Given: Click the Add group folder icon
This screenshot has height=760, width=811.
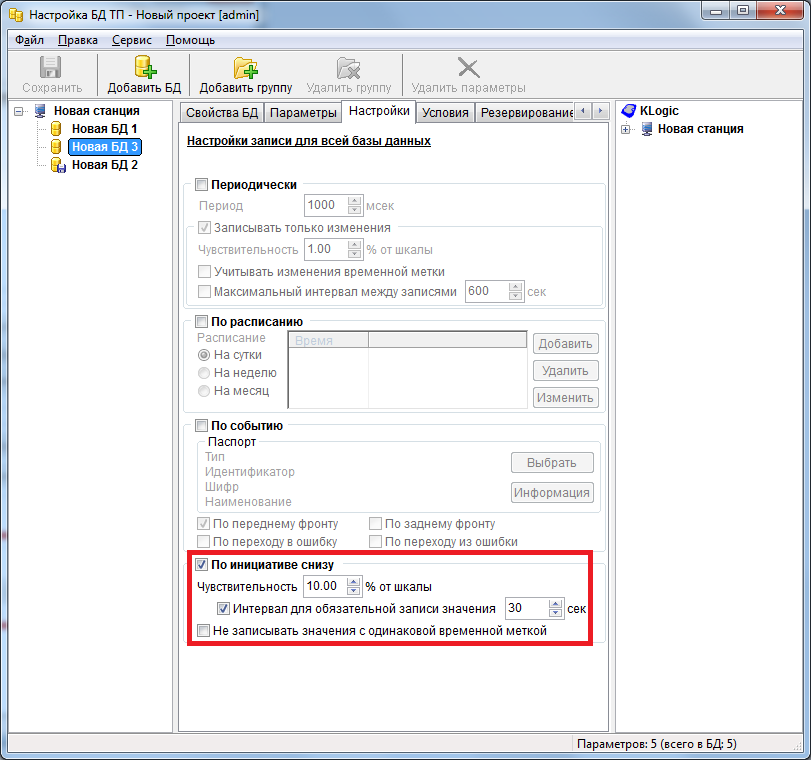Looking at the screenshot, I should 245,68.
